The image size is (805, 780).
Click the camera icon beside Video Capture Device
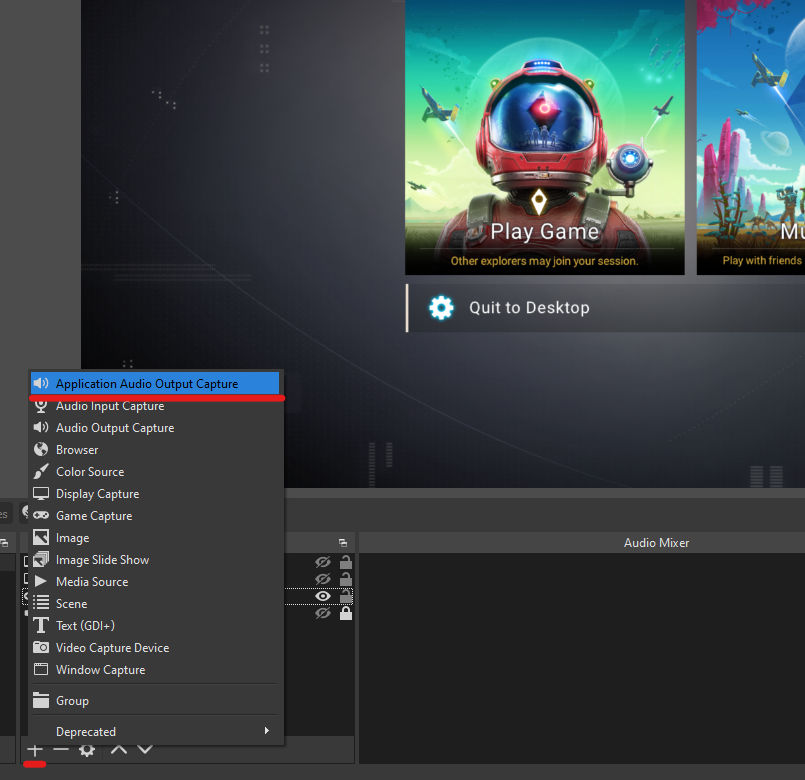click(x=40, y=647)
